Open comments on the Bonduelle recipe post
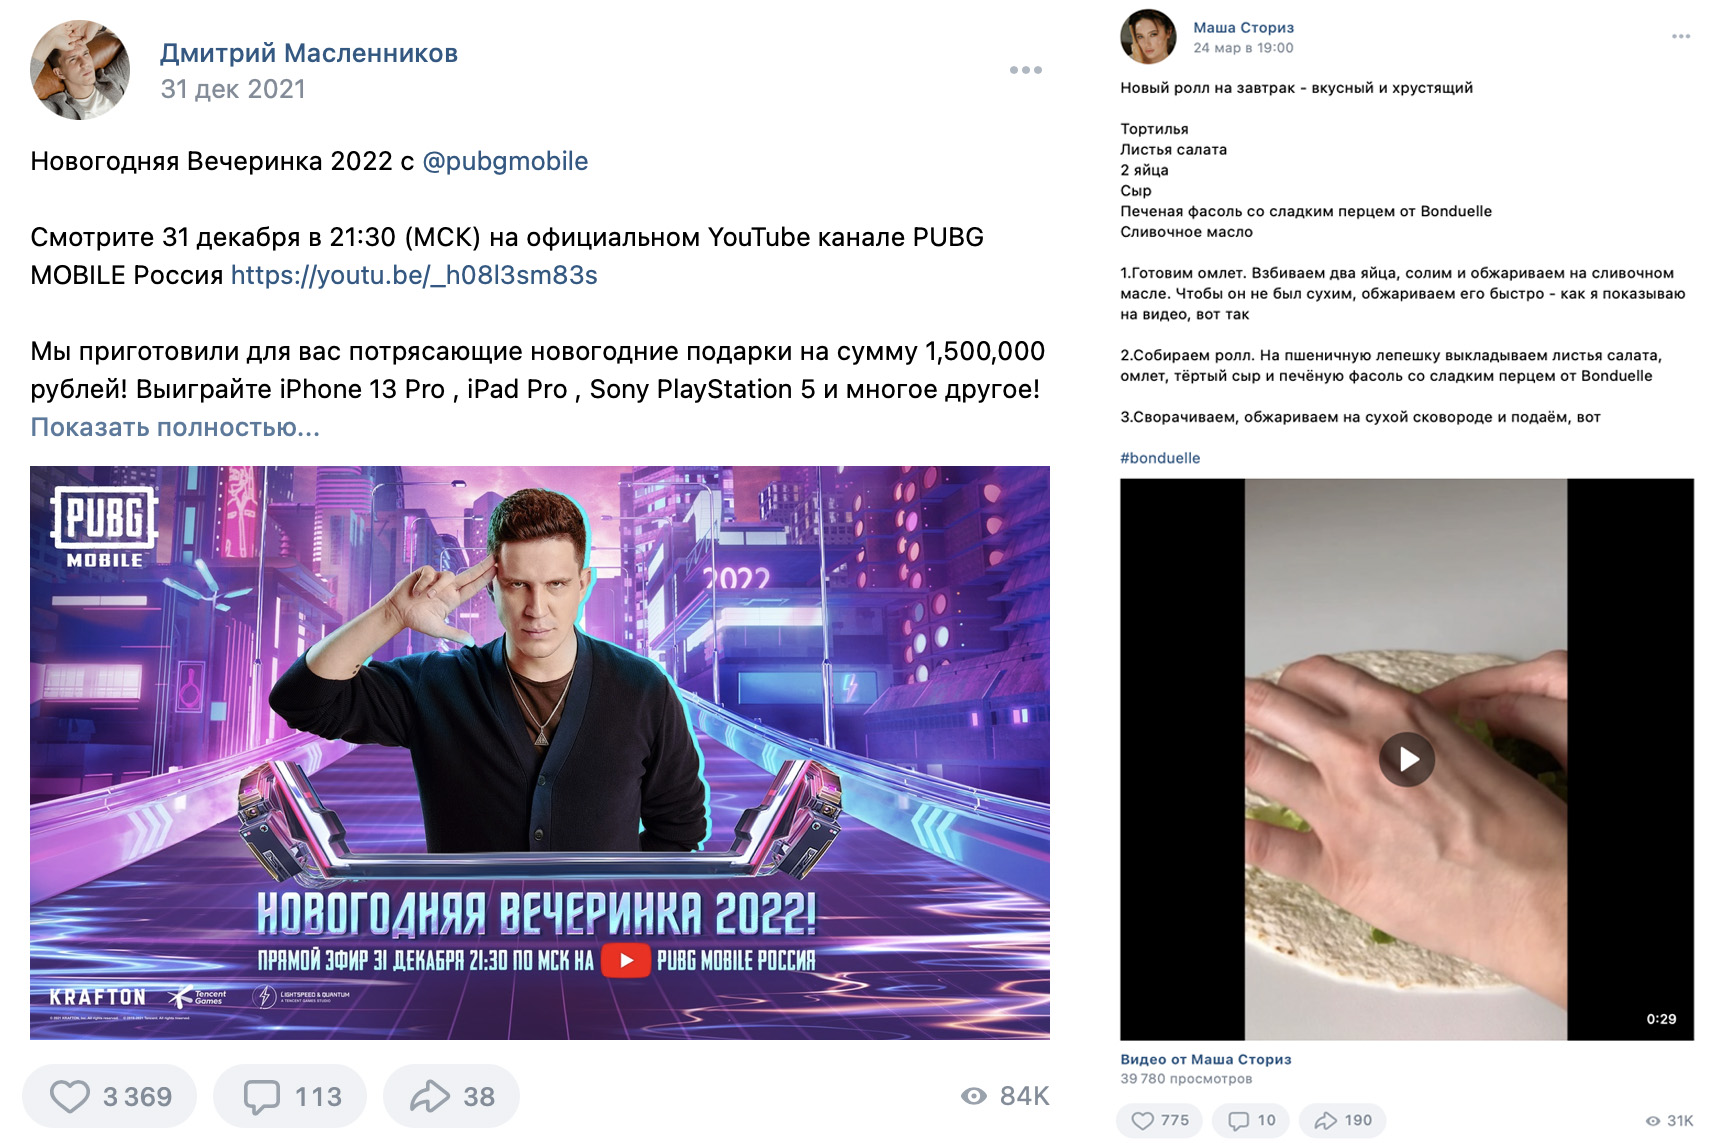Screen dimensions: 1714x1143 (x=1251, y=1120)
